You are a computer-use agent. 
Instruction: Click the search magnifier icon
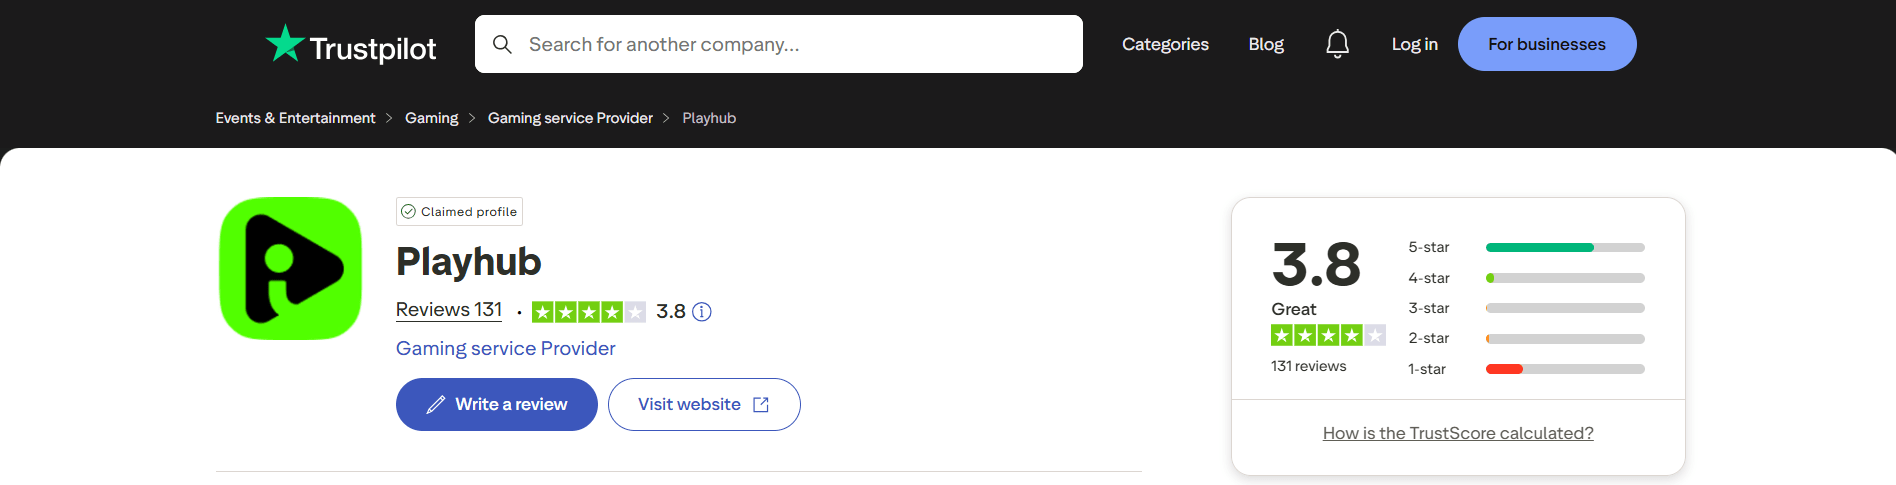coord(502,44)
